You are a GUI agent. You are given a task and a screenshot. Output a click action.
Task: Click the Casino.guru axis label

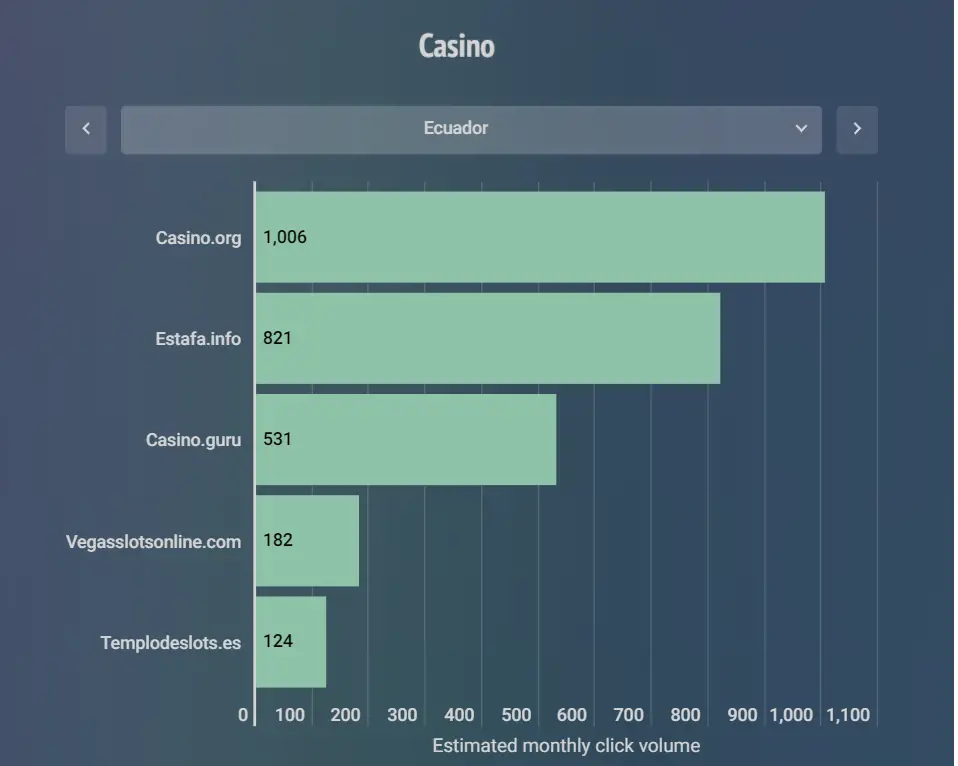coord(193,440)
